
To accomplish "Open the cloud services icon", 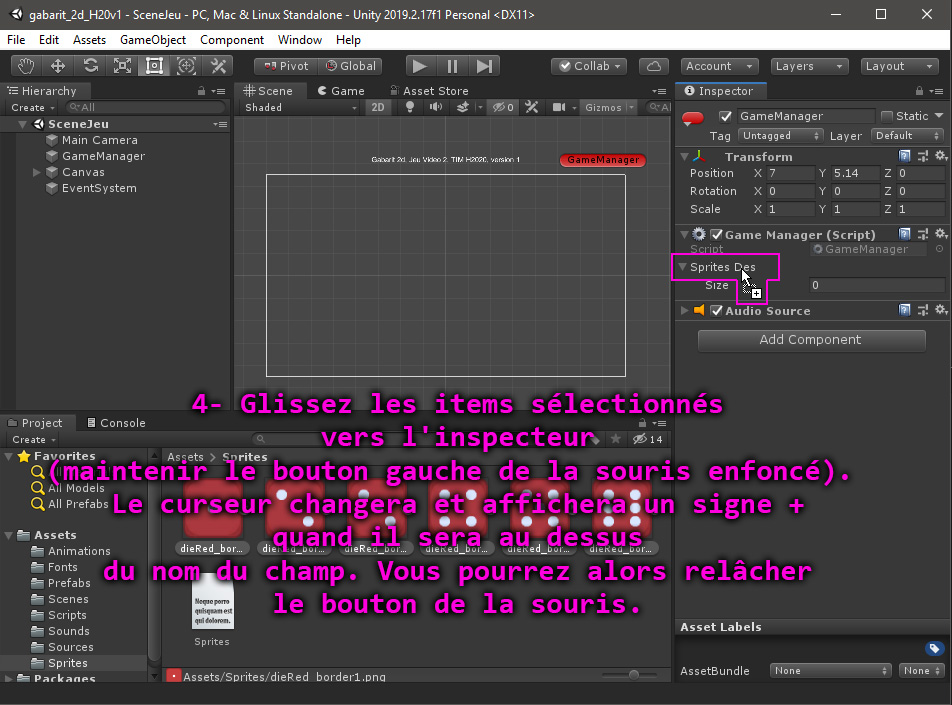I will click(x=653, y=66).
